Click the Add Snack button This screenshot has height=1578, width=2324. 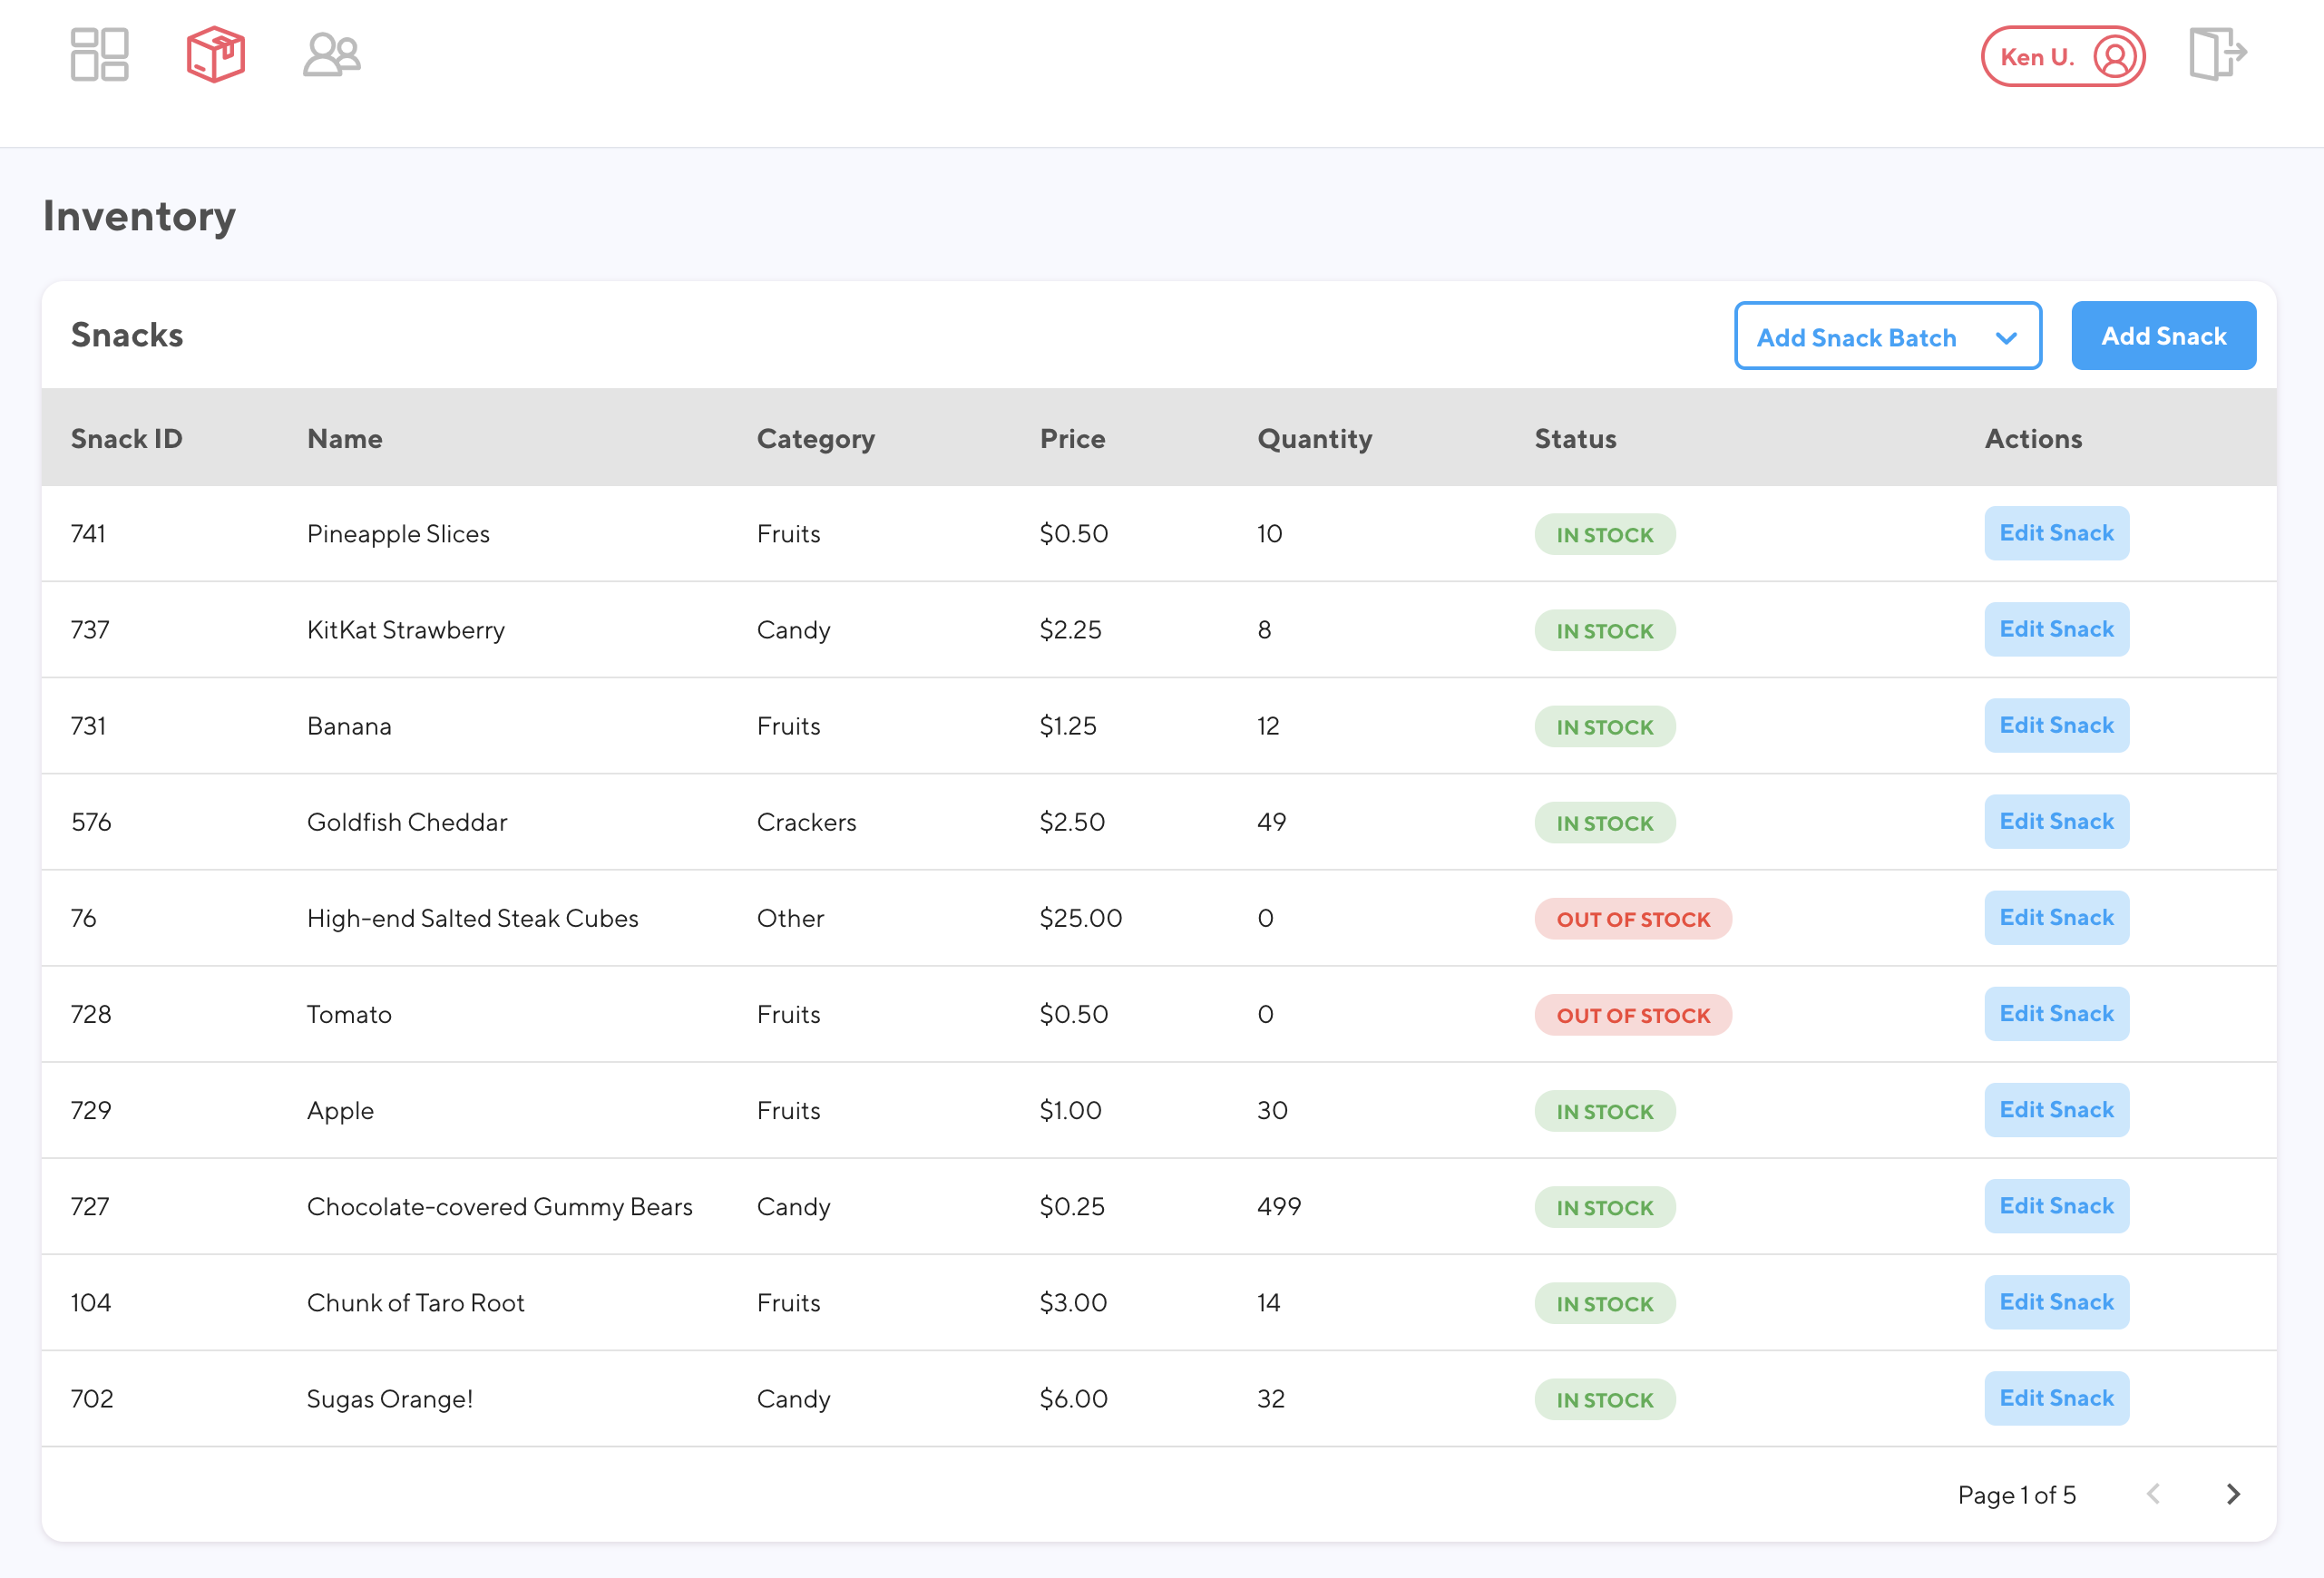pyautogui.click(x=2163, y=335)
